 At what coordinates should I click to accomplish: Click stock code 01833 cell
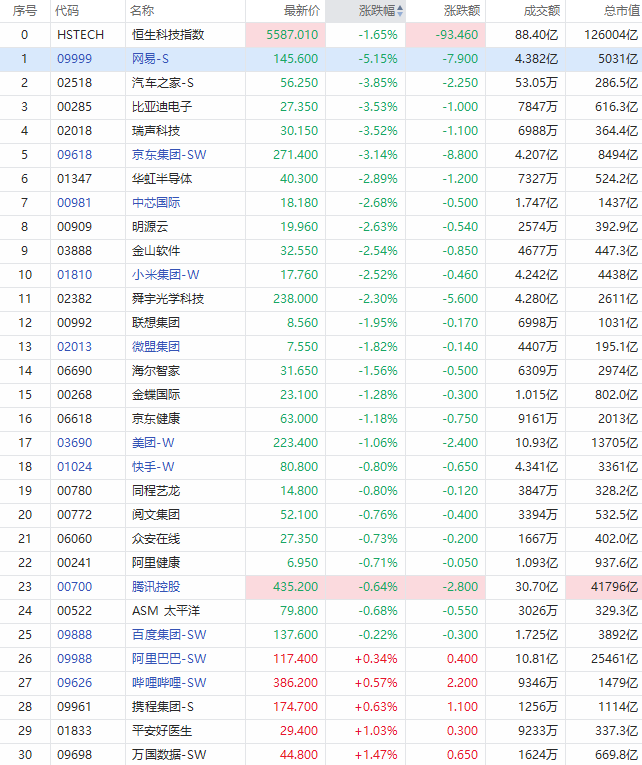[88, 730]
